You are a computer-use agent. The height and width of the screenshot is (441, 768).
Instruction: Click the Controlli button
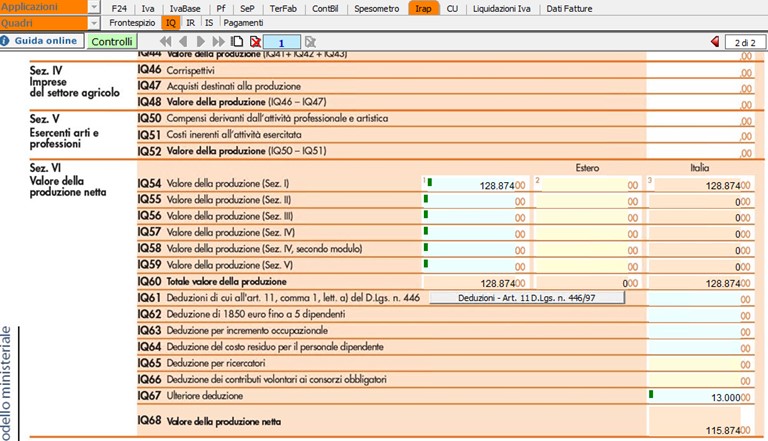coord(112,42)
